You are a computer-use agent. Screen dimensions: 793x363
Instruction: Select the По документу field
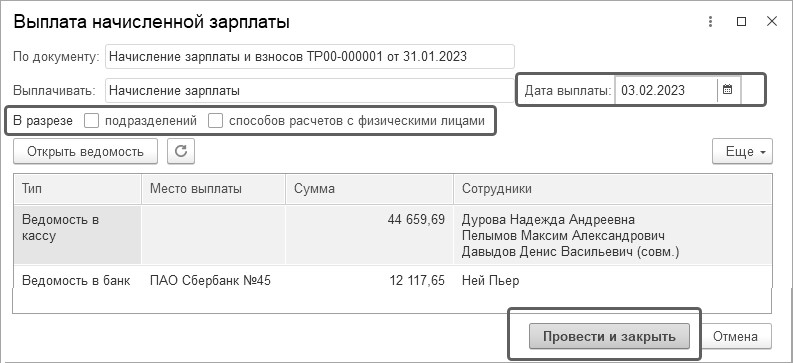[x=310, y=57]
